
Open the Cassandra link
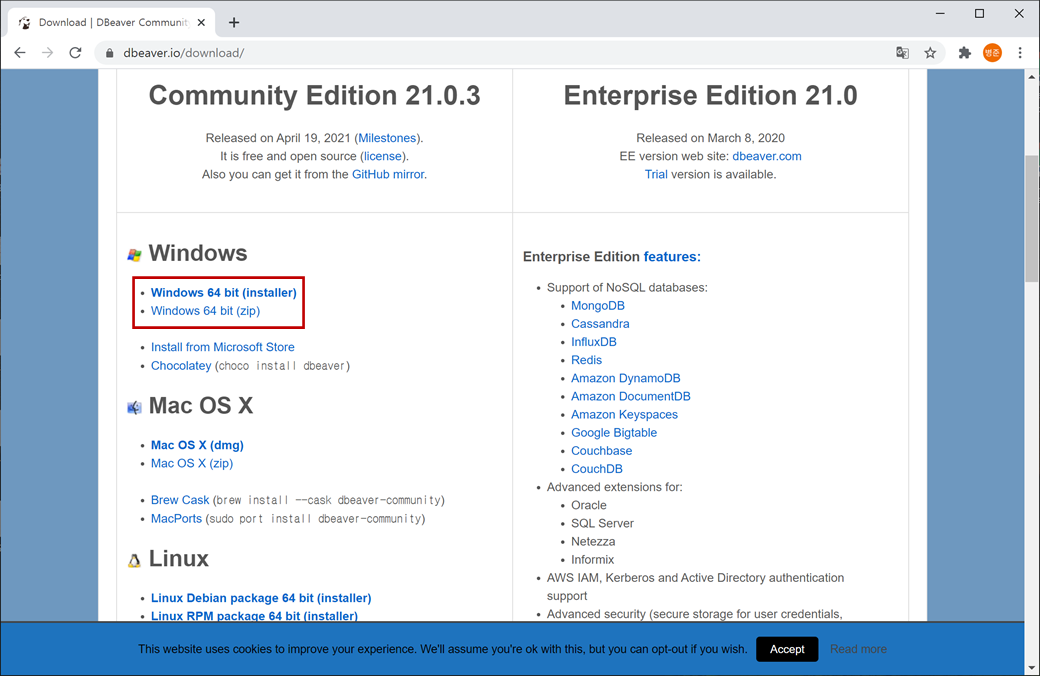click(x=600, y=324)
